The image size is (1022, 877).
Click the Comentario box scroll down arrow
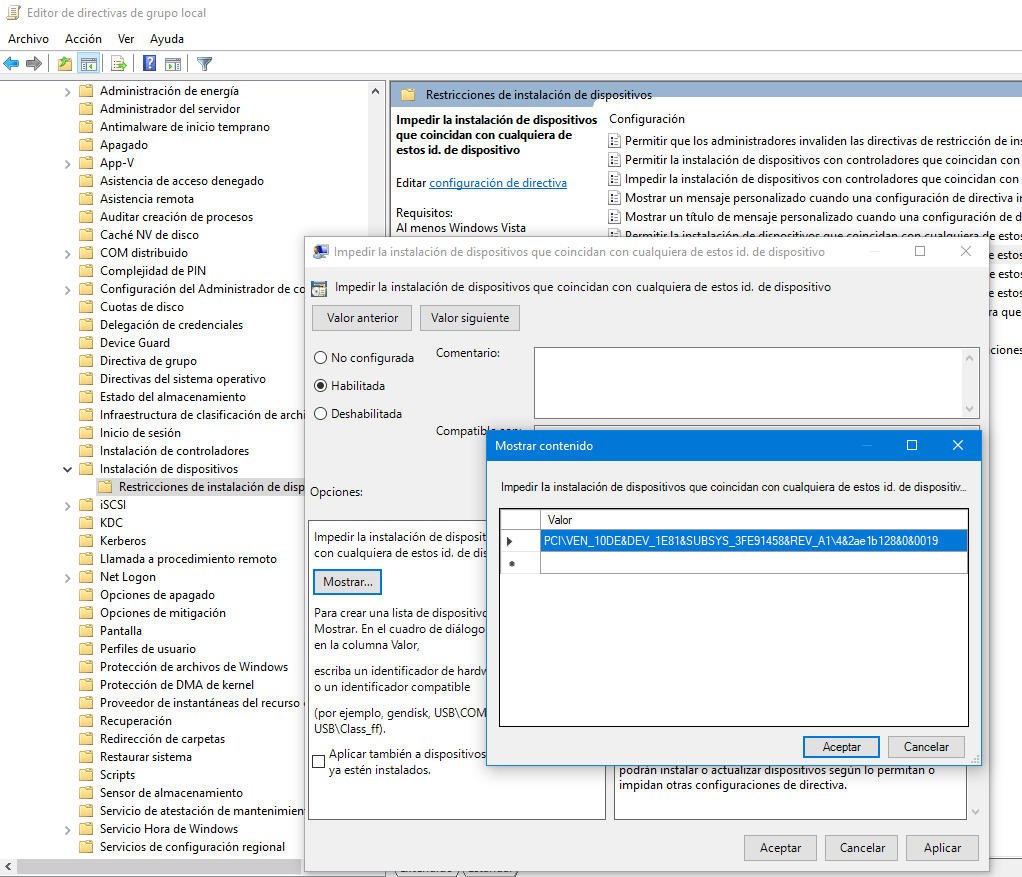point(969,409)
